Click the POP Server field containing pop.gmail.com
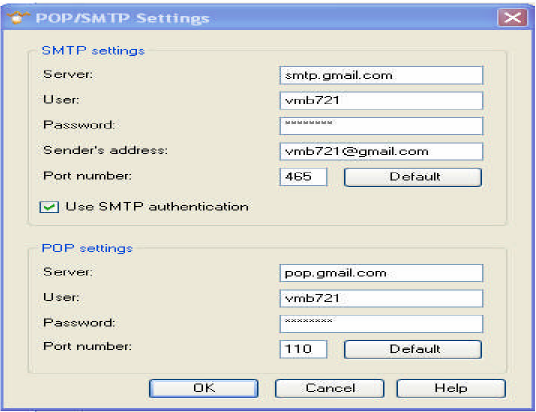 381,273
